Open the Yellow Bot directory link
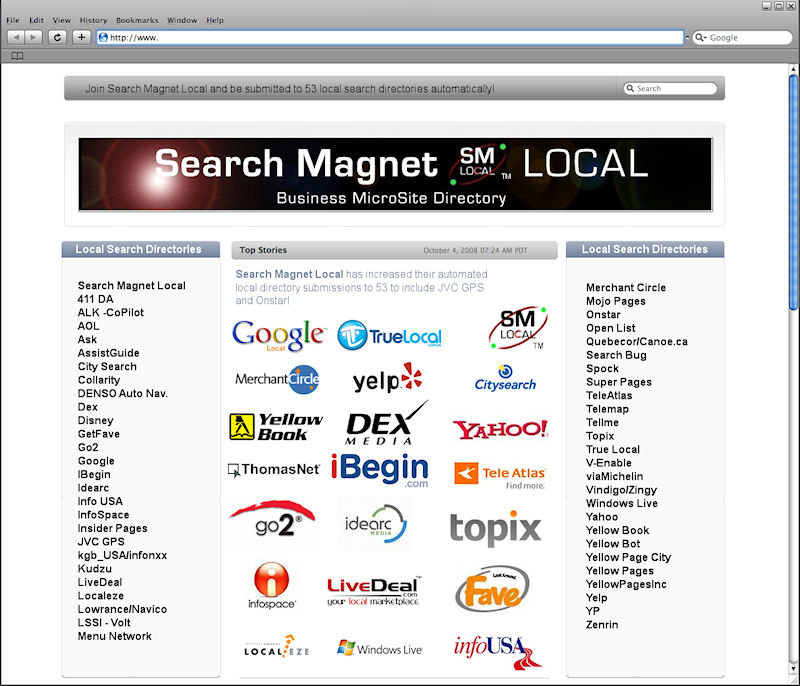Screen dimensions: 800x686 click(613, 544)
